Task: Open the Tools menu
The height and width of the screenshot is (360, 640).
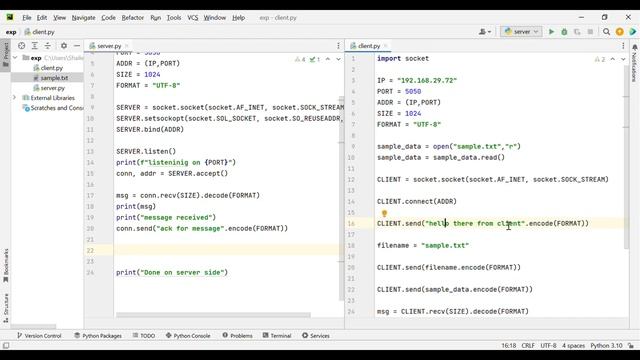Action: pyautogui.click(x=174, y=18)
